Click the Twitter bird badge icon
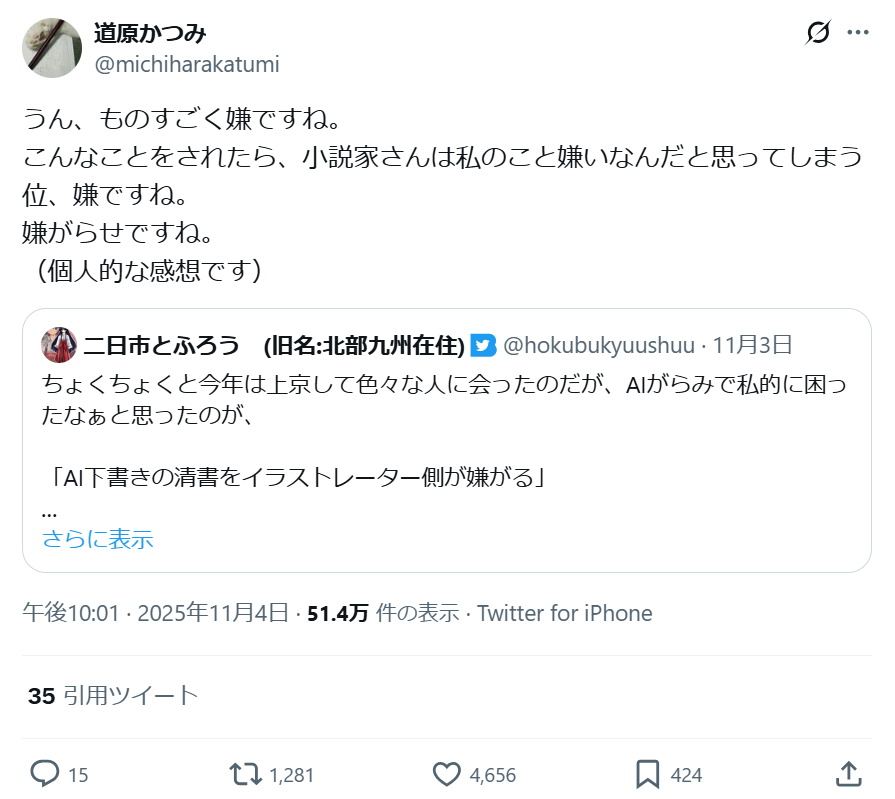This screenshot has height=799, width=895. point(484,346)
